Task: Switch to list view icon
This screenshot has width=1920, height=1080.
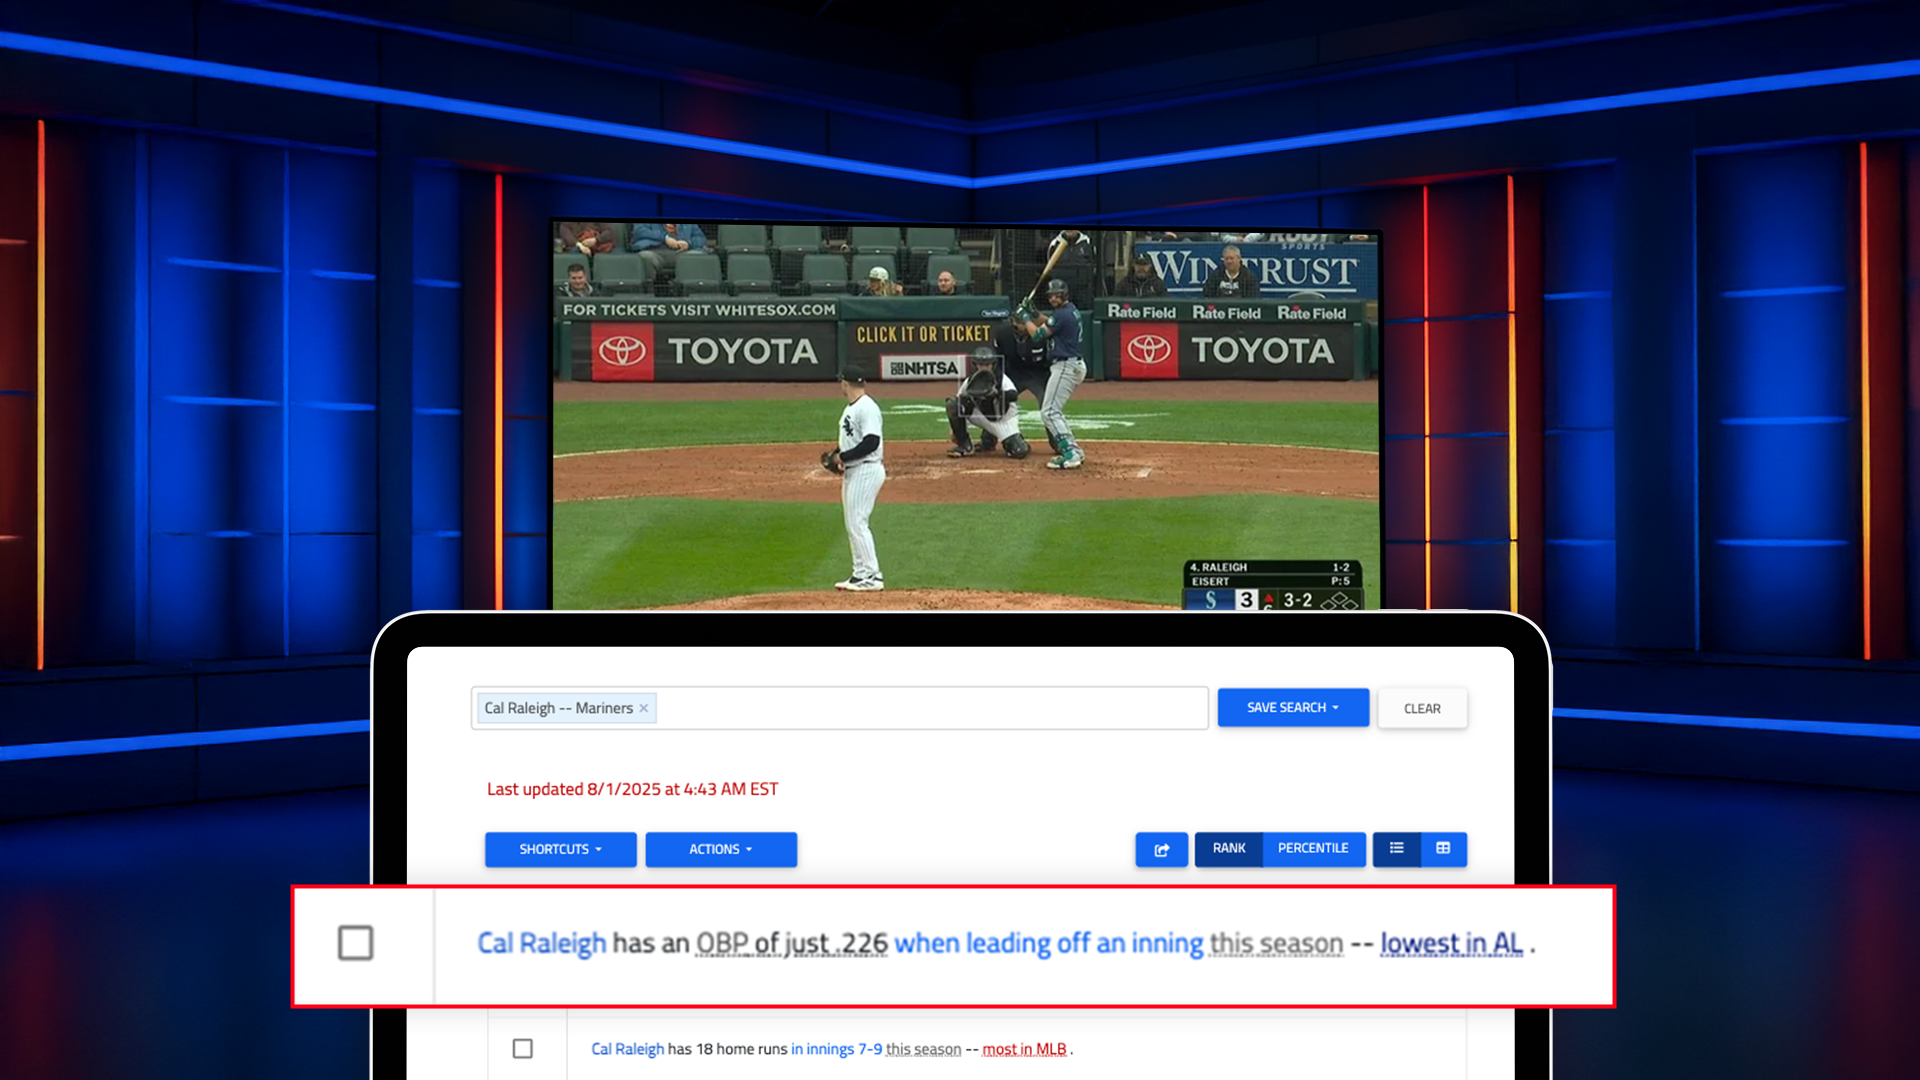Action: [x=1397, y=848]
